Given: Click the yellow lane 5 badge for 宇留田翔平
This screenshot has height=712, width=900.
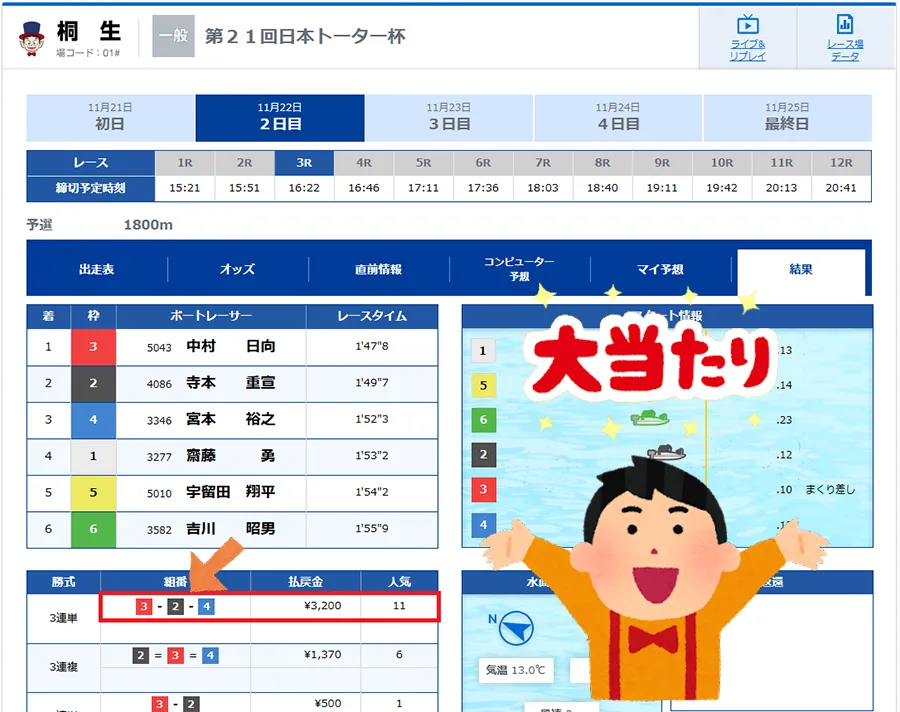Looking at the screenshot, I should (x=93, y=492).
